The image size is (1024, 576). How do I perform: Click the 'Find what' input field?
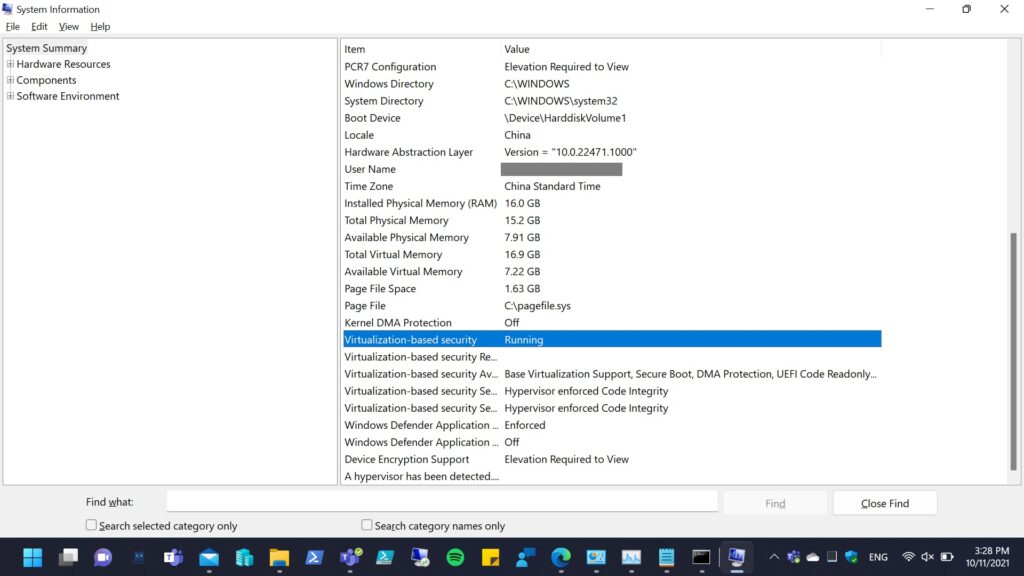tap(442, 502)
